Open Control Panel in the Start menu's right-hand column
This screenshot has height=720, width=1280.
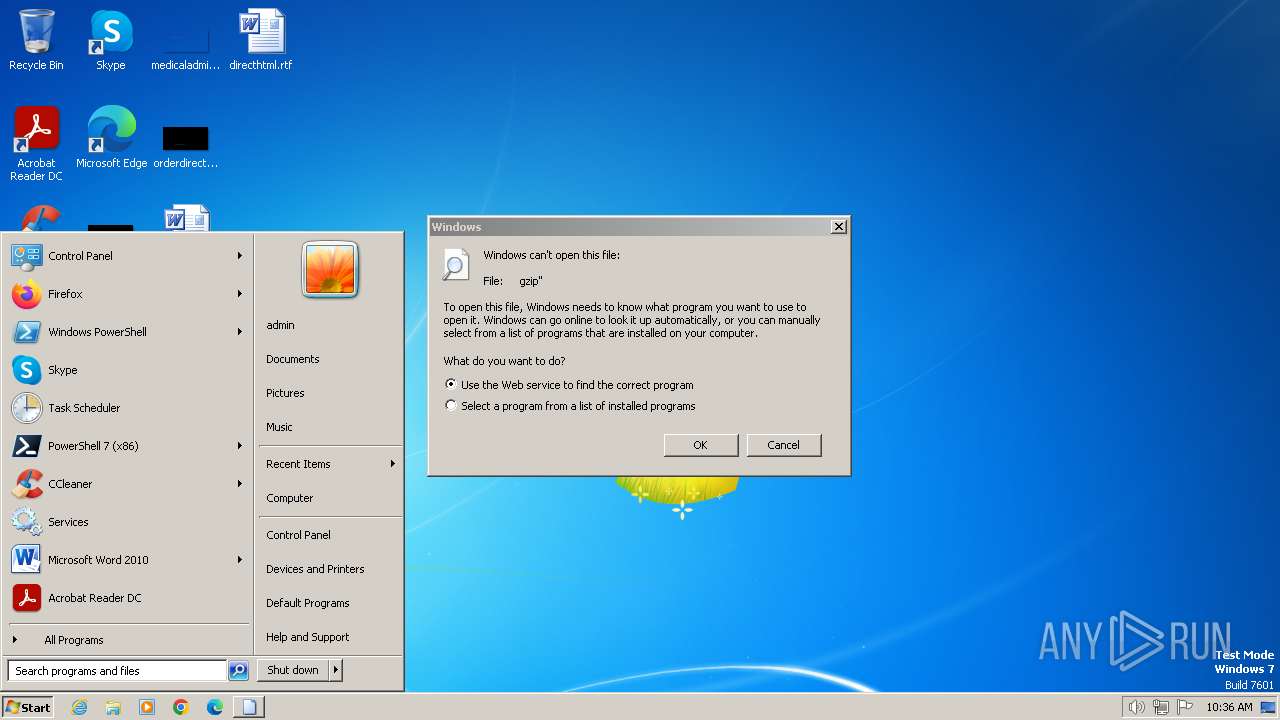(298, 535)
